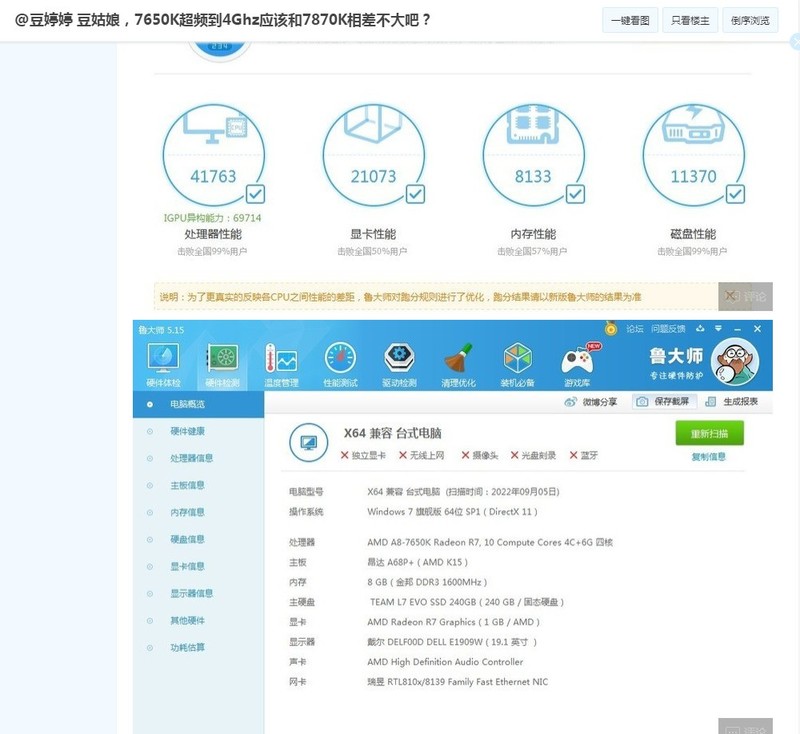The image size is (800, 734).
Task: Click the camera icon for 保存截屏
Action: pyautogui.click(x=642, y=402)
